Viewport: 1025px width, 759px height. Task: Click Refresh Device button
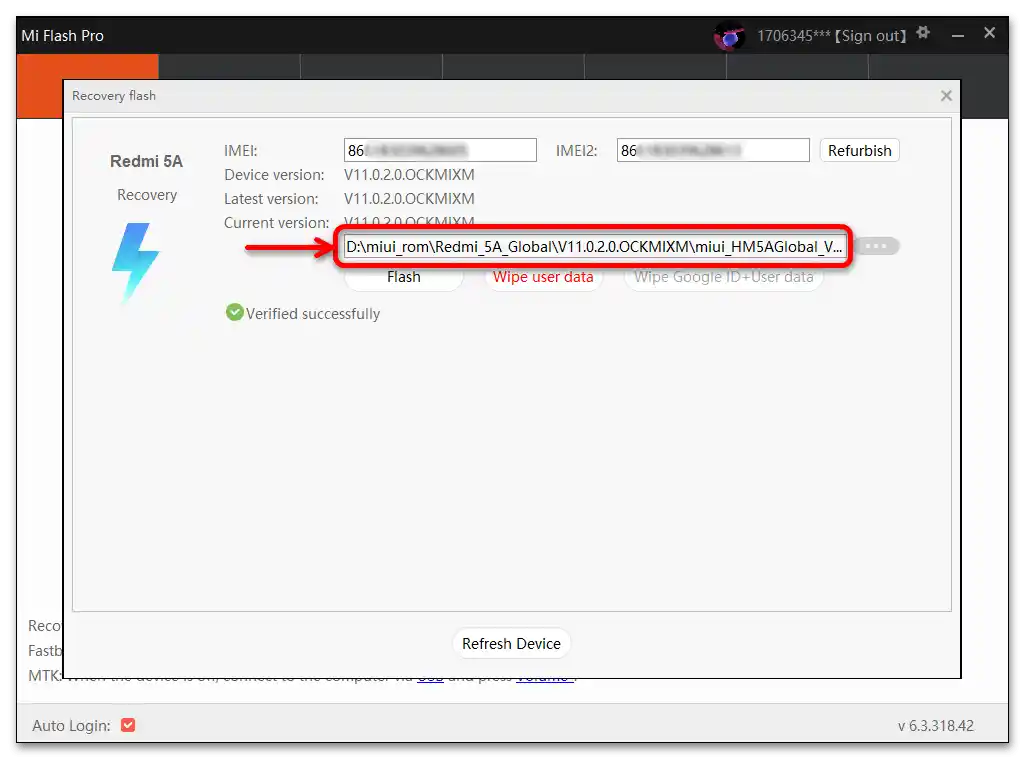click(x=511, y=644)
